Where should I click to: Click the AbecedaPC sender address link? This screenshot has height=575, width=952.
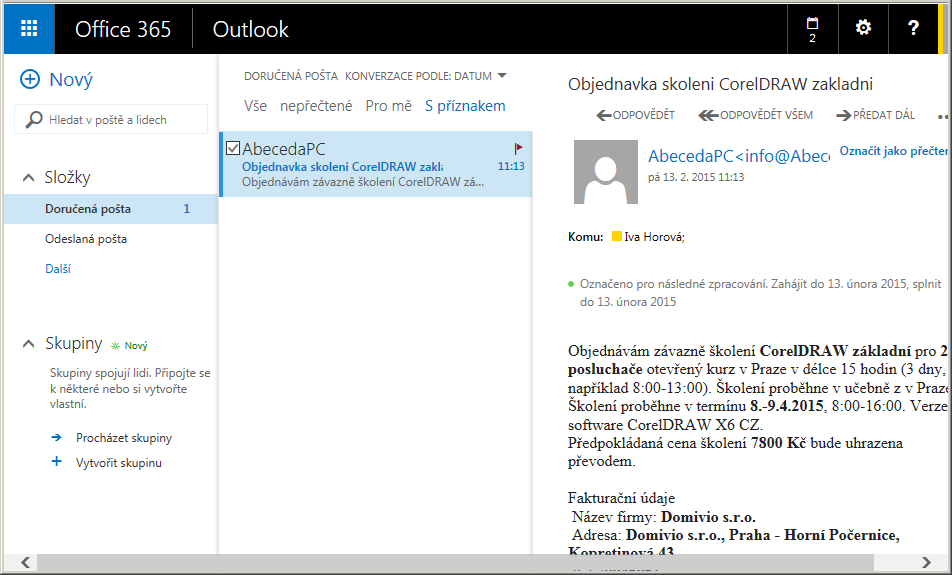pyautogui.click(x=739, y=156)
